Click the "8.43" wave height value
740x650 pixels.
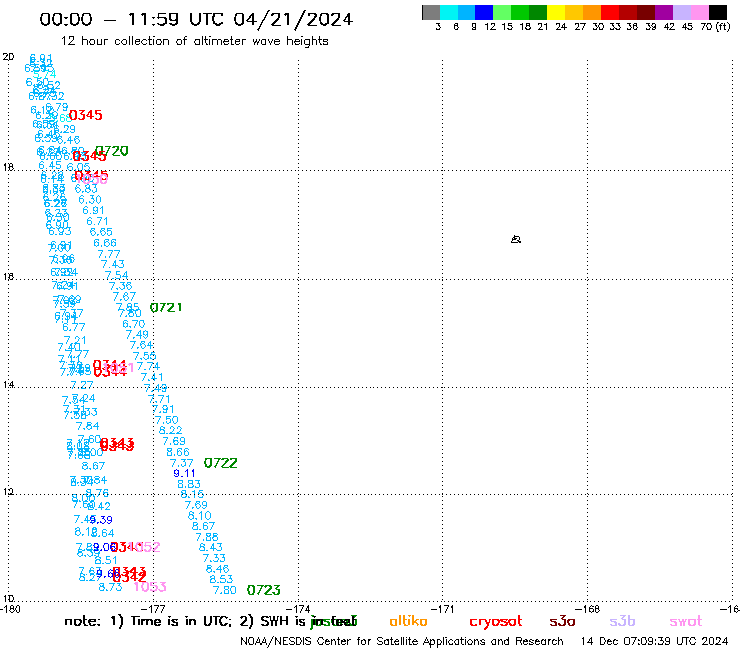click(210, 547)
